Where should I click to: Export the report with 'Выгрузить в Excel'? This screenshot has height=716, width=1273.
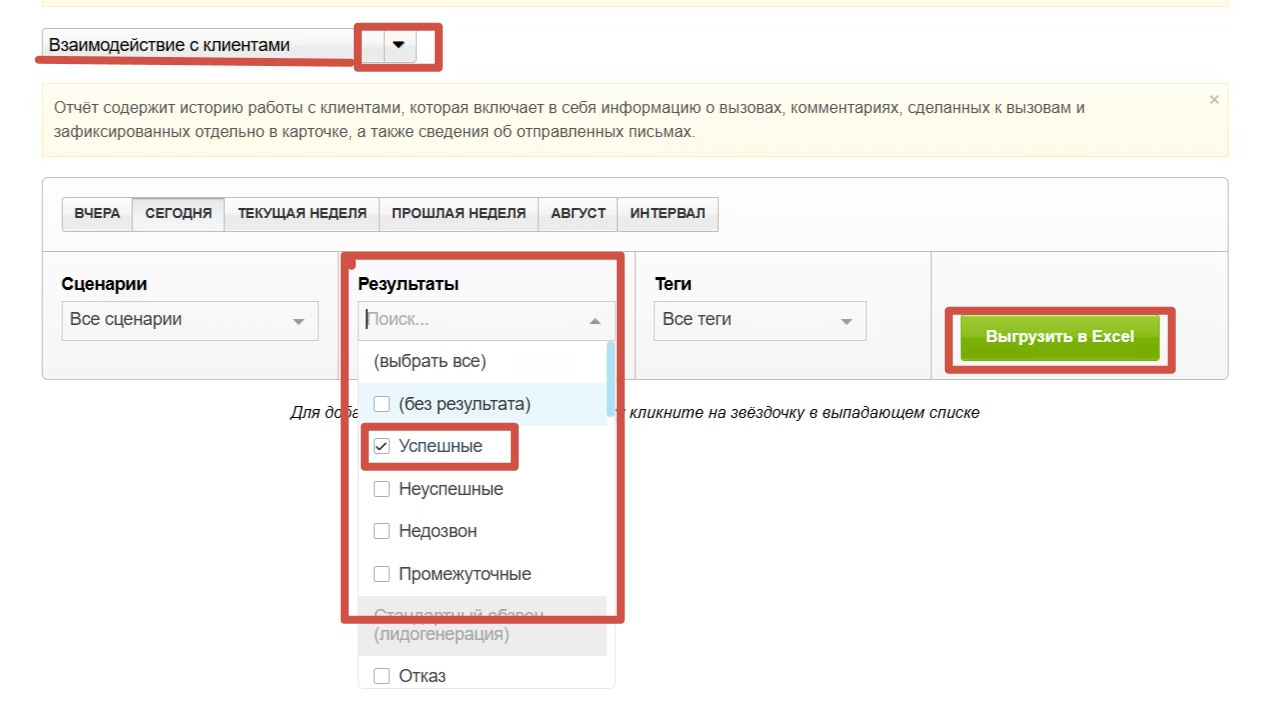pos(1060,338)
